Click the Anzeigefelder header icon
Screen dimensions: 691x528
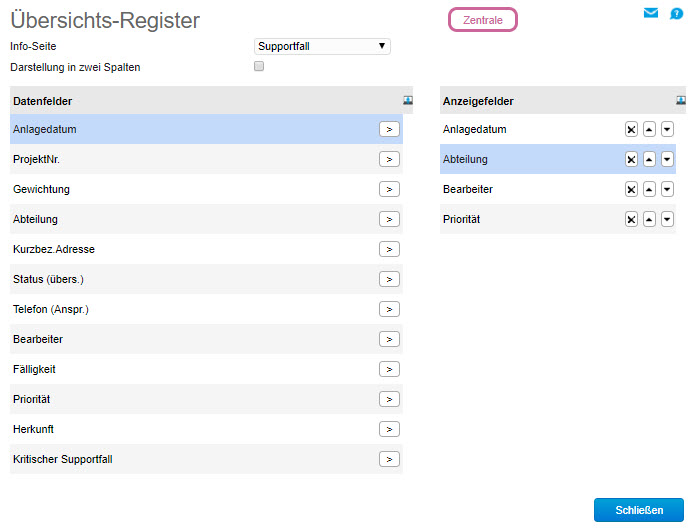pyautogui.click(x=681, y=100)
